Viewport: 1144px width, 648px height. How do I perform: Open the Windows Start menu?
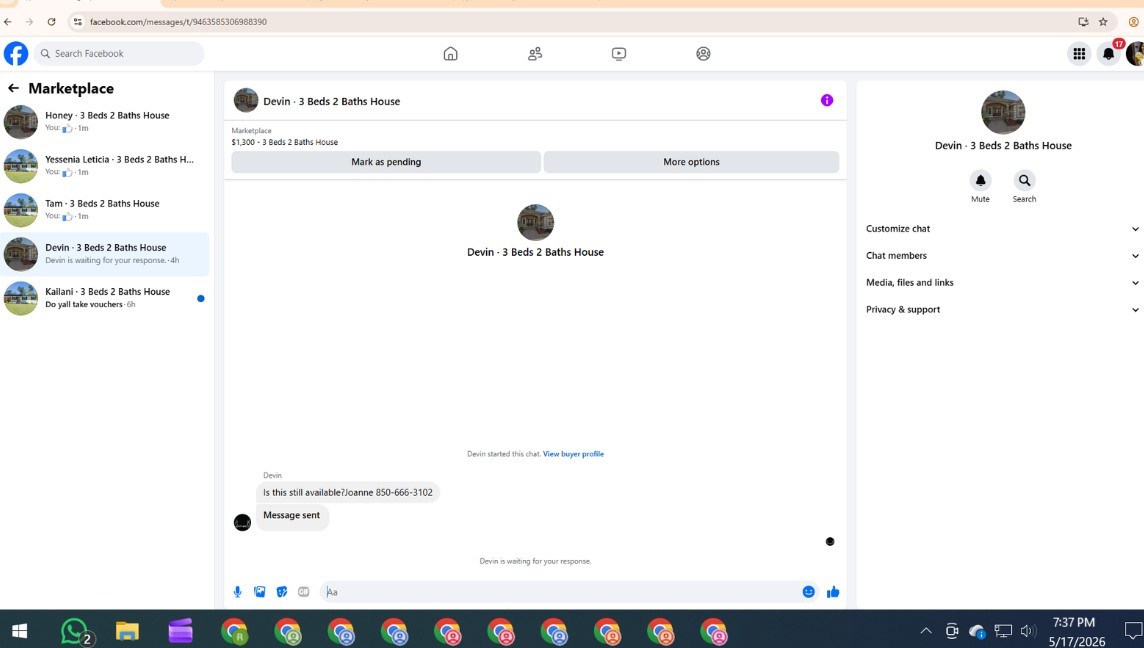point(20,631)
